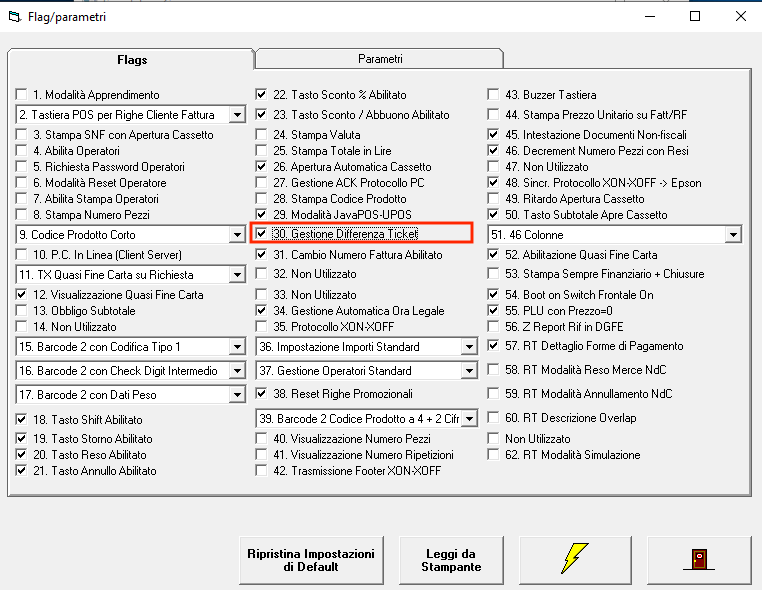Uncheck 20. Tasto Reso Abilitato
Viewport: 762px width, 590px height.
pos(21,454)
